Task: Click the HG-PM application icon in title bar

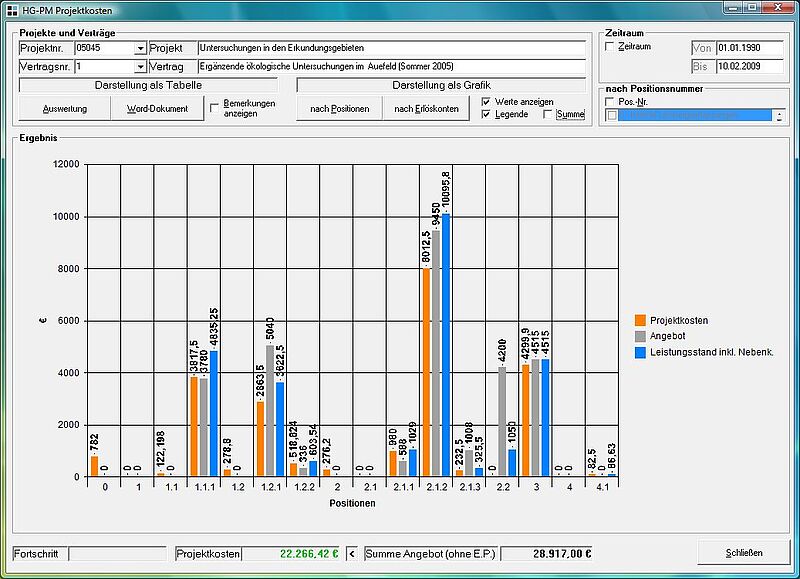Action: pos(10,9)
